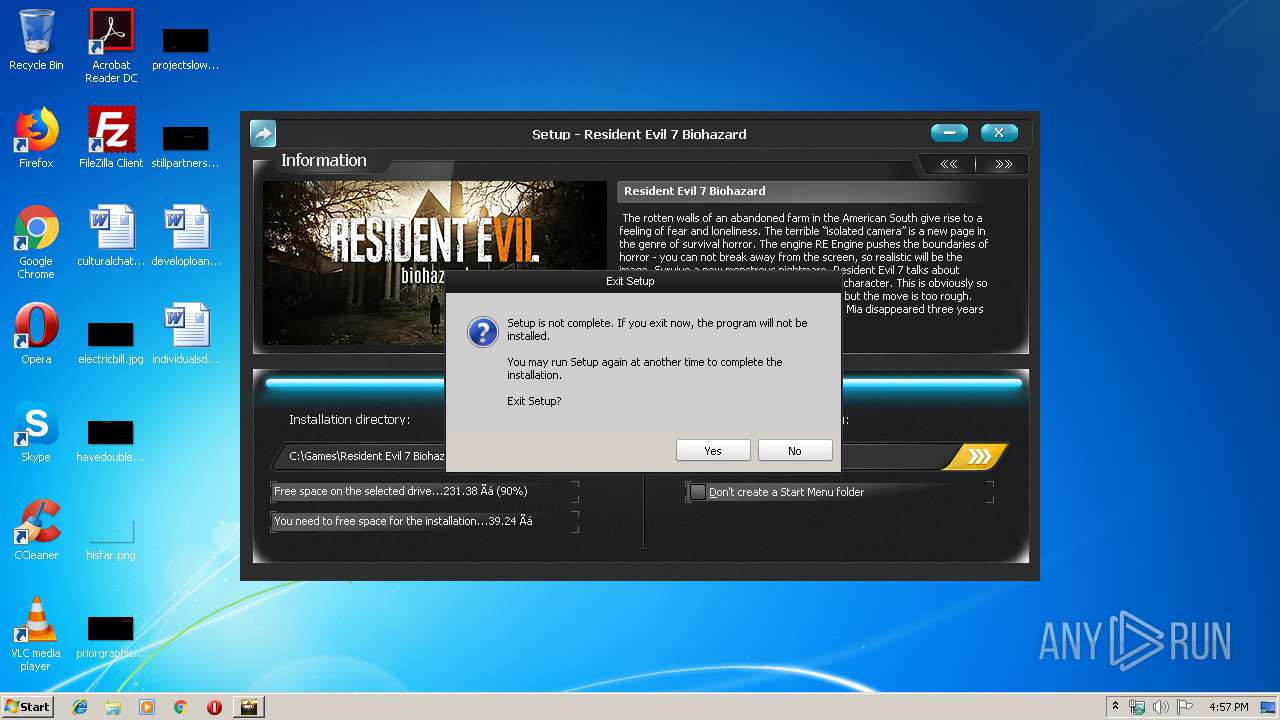Click the 'Information' page heading
Viewport: 1280px width, 720px height.
point(324,160)
